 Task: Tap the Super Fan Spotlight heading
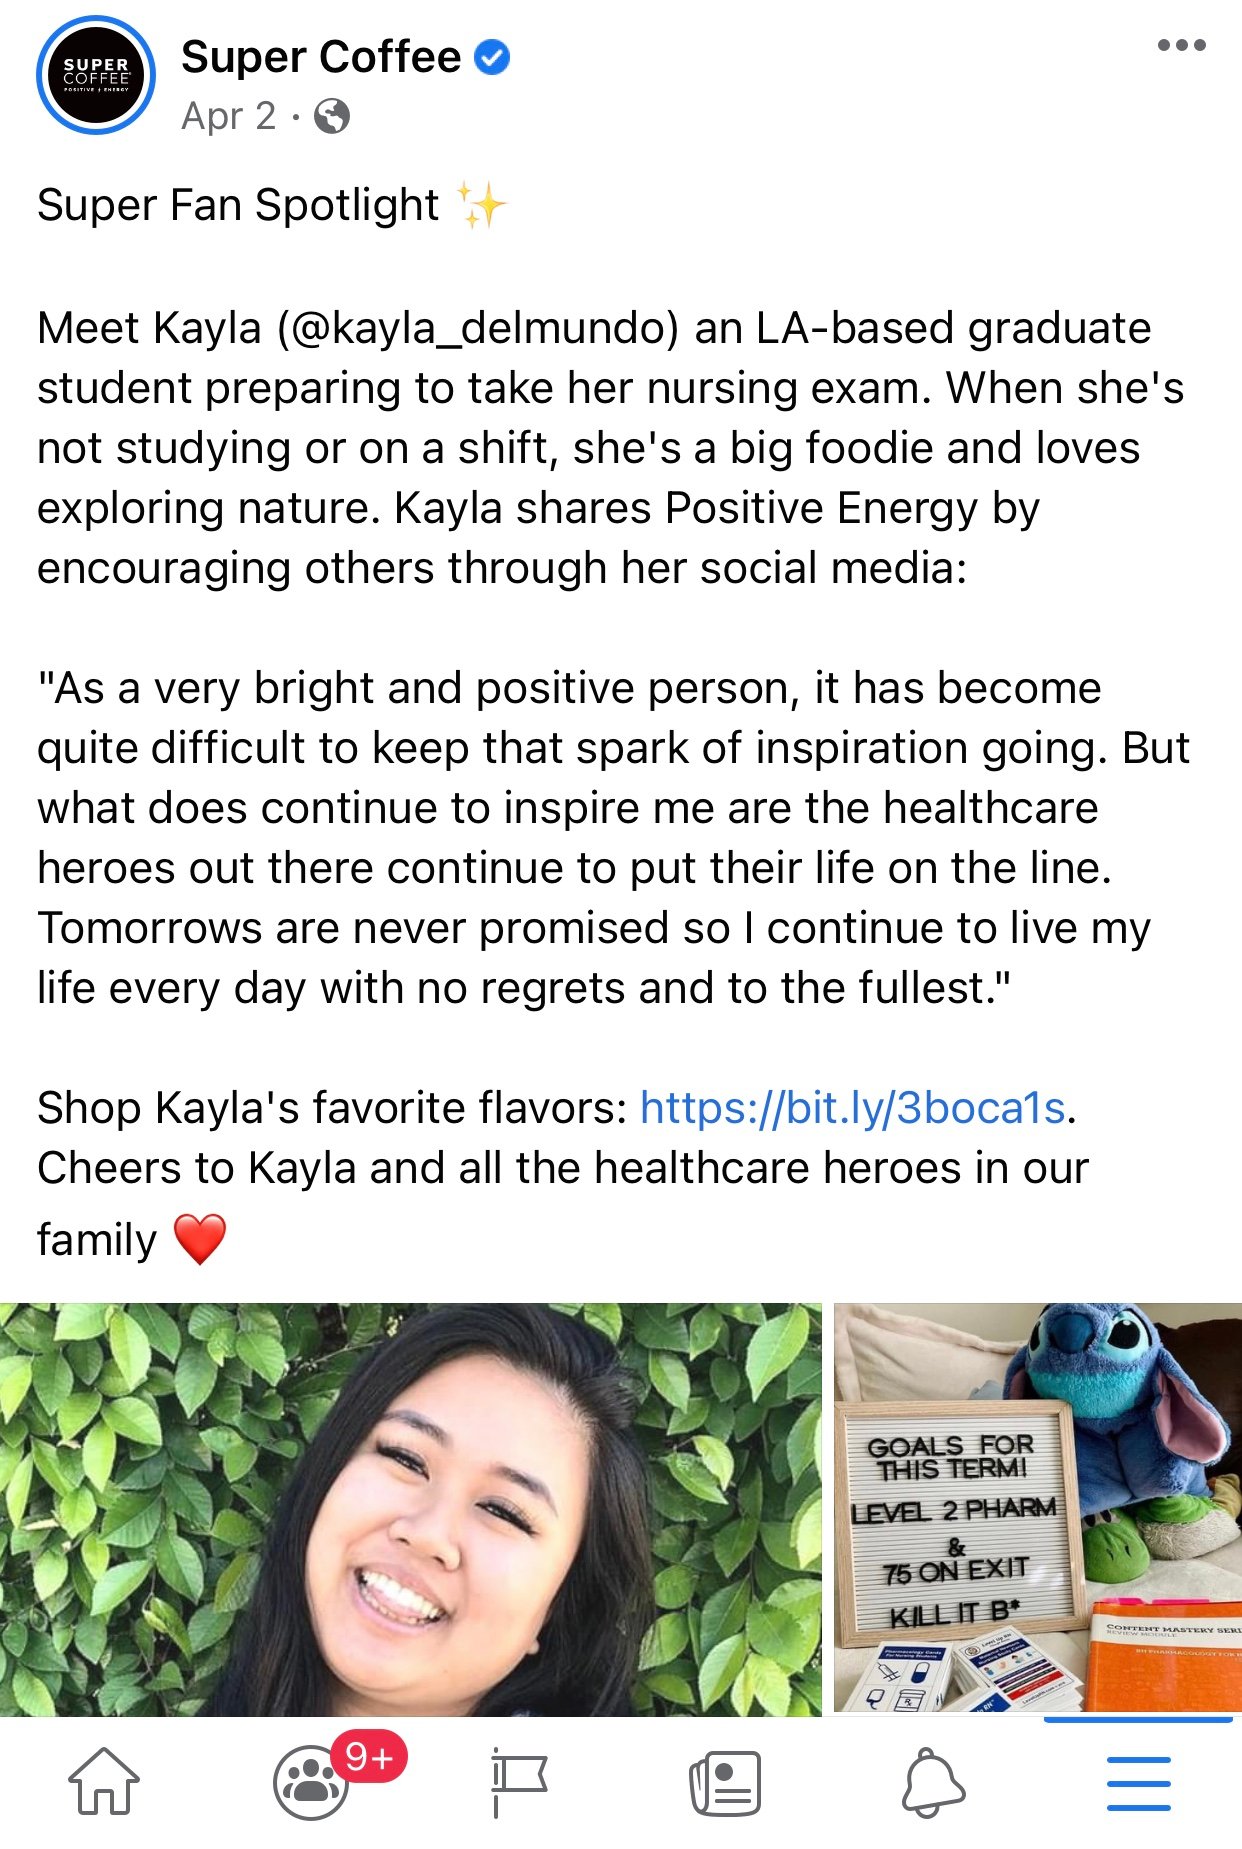click(x=238, y=206)
